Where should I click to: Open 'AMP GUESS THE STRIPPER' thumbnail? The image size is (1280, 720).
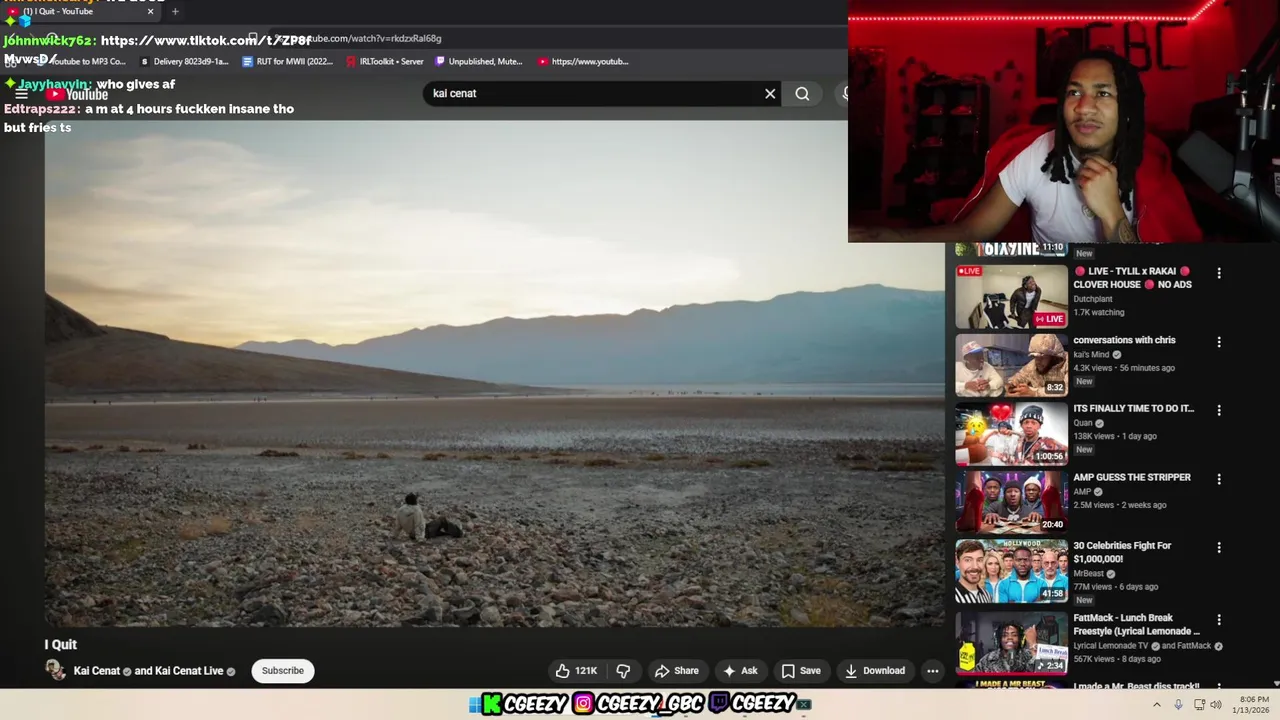pyautogui.click(x=1011, y=502)
